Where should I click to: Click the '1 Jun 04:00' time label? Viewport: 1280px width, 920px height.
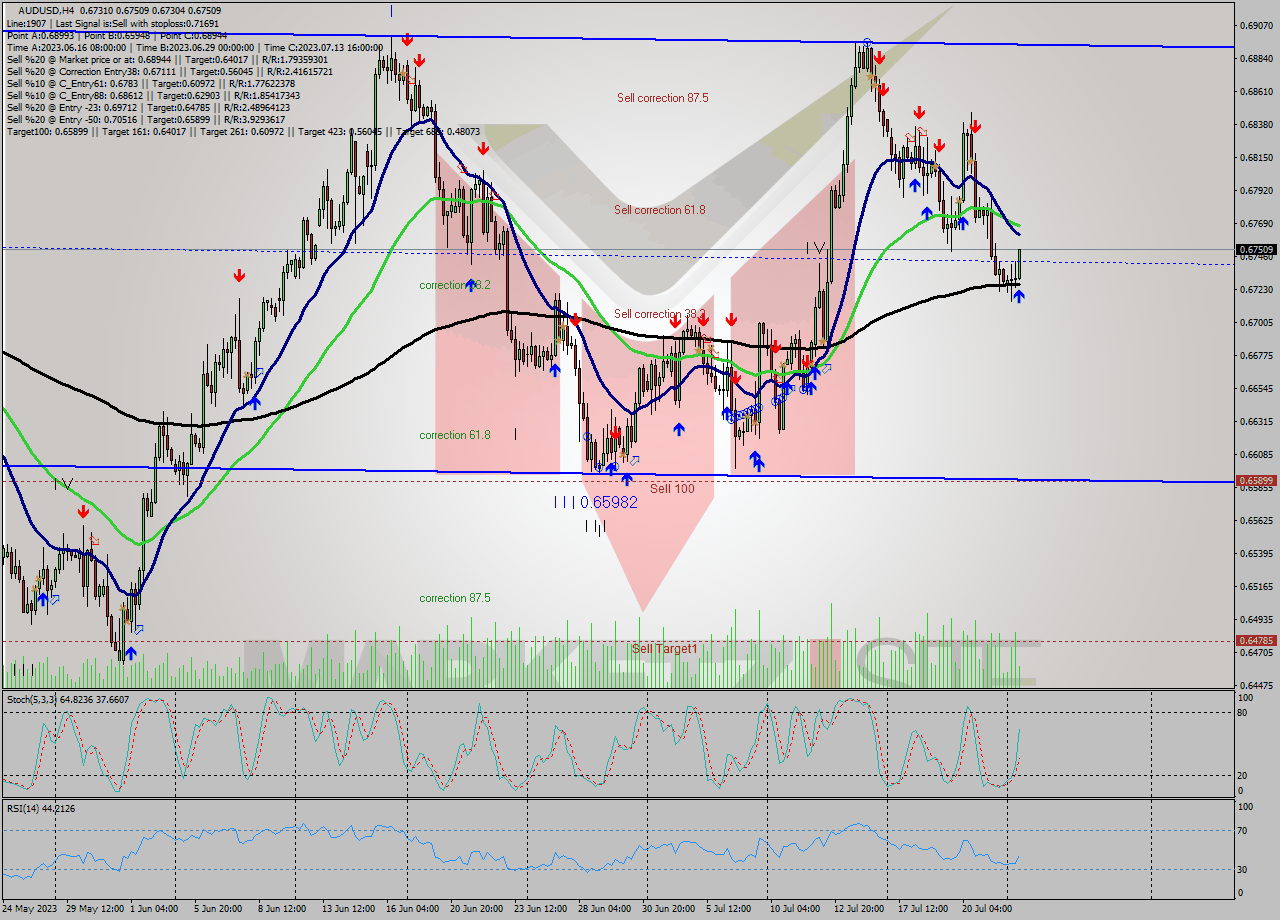(x=155, y=909)
